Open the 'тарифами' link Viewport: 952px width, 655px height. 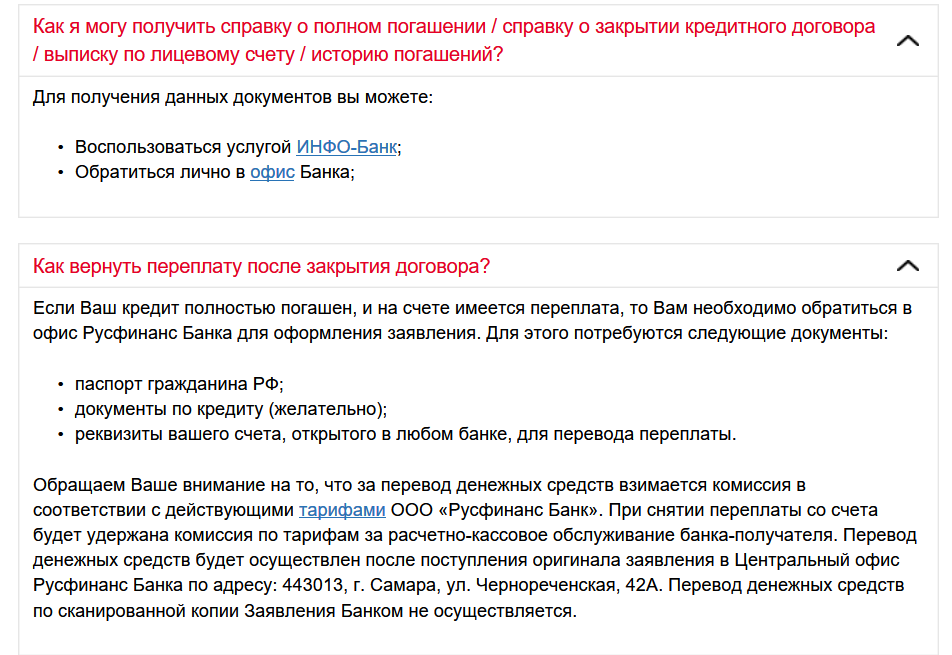click(x=341, y=509)
